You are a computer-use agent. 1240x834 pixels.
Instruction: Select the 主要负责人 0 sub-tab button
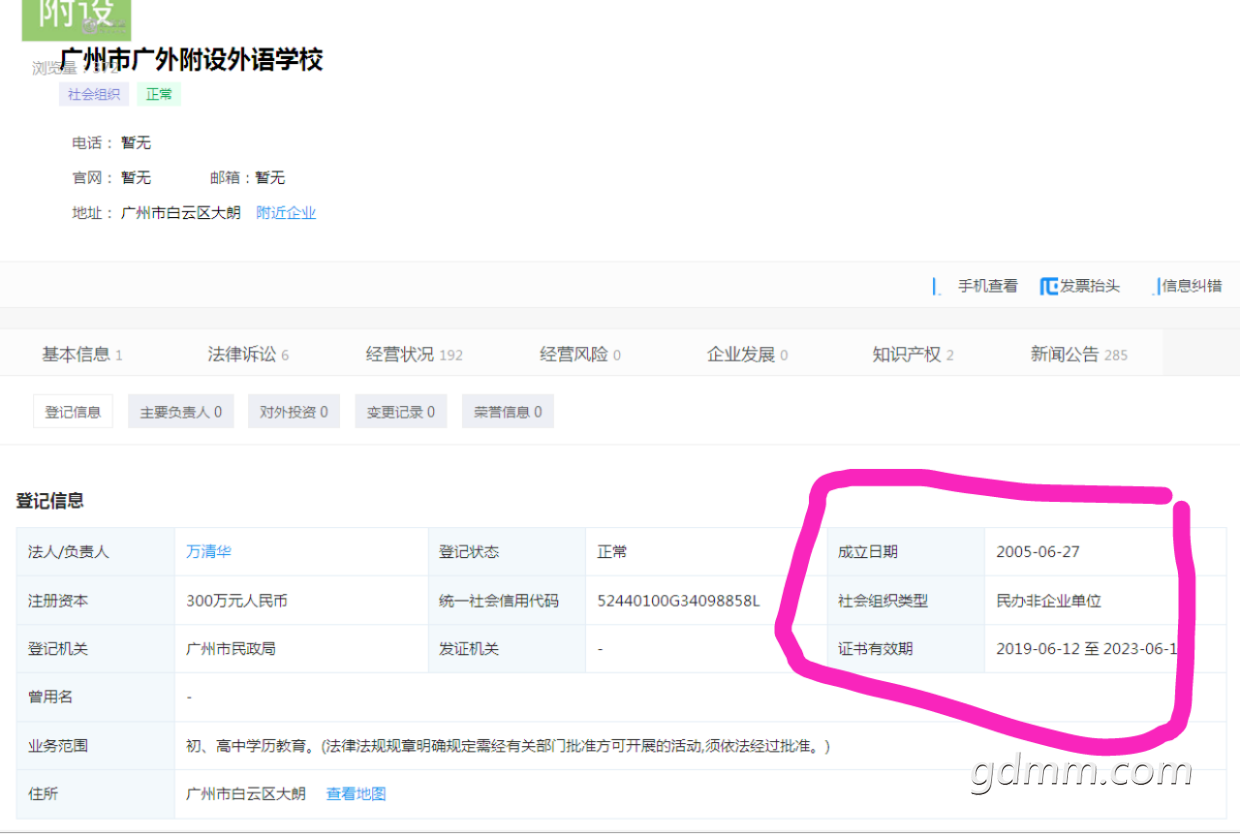[x=181, y=412]
